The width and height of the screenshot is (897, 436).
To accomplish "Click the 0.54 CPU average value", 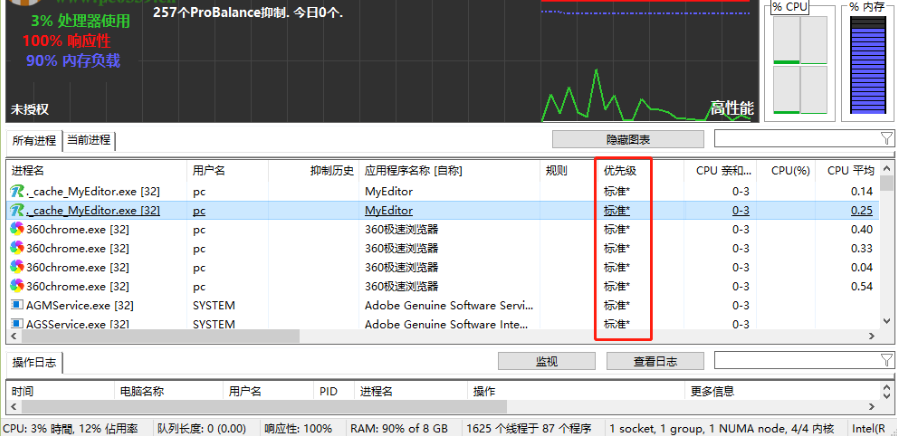I will pos(862,286).
